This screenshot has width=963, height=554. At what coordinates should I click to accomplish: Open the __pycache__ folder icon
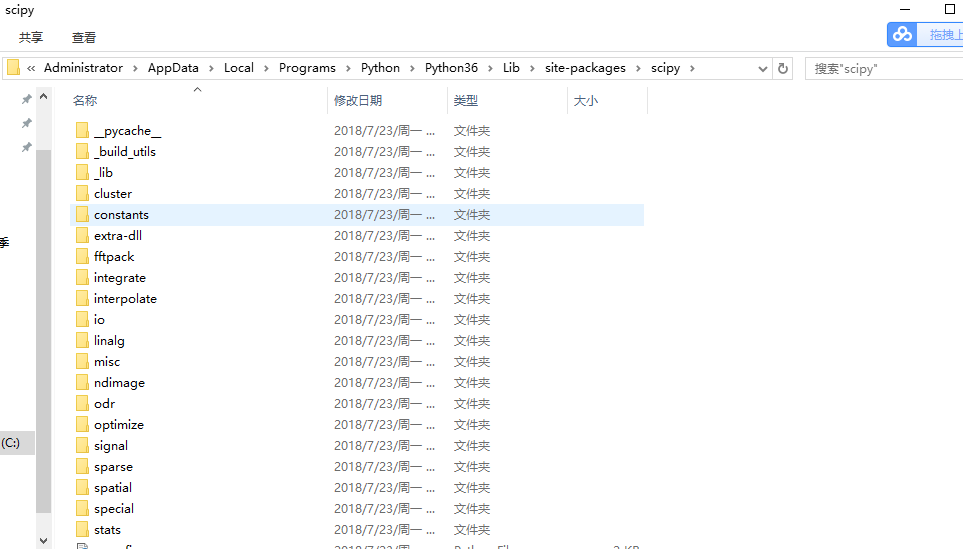82,130
